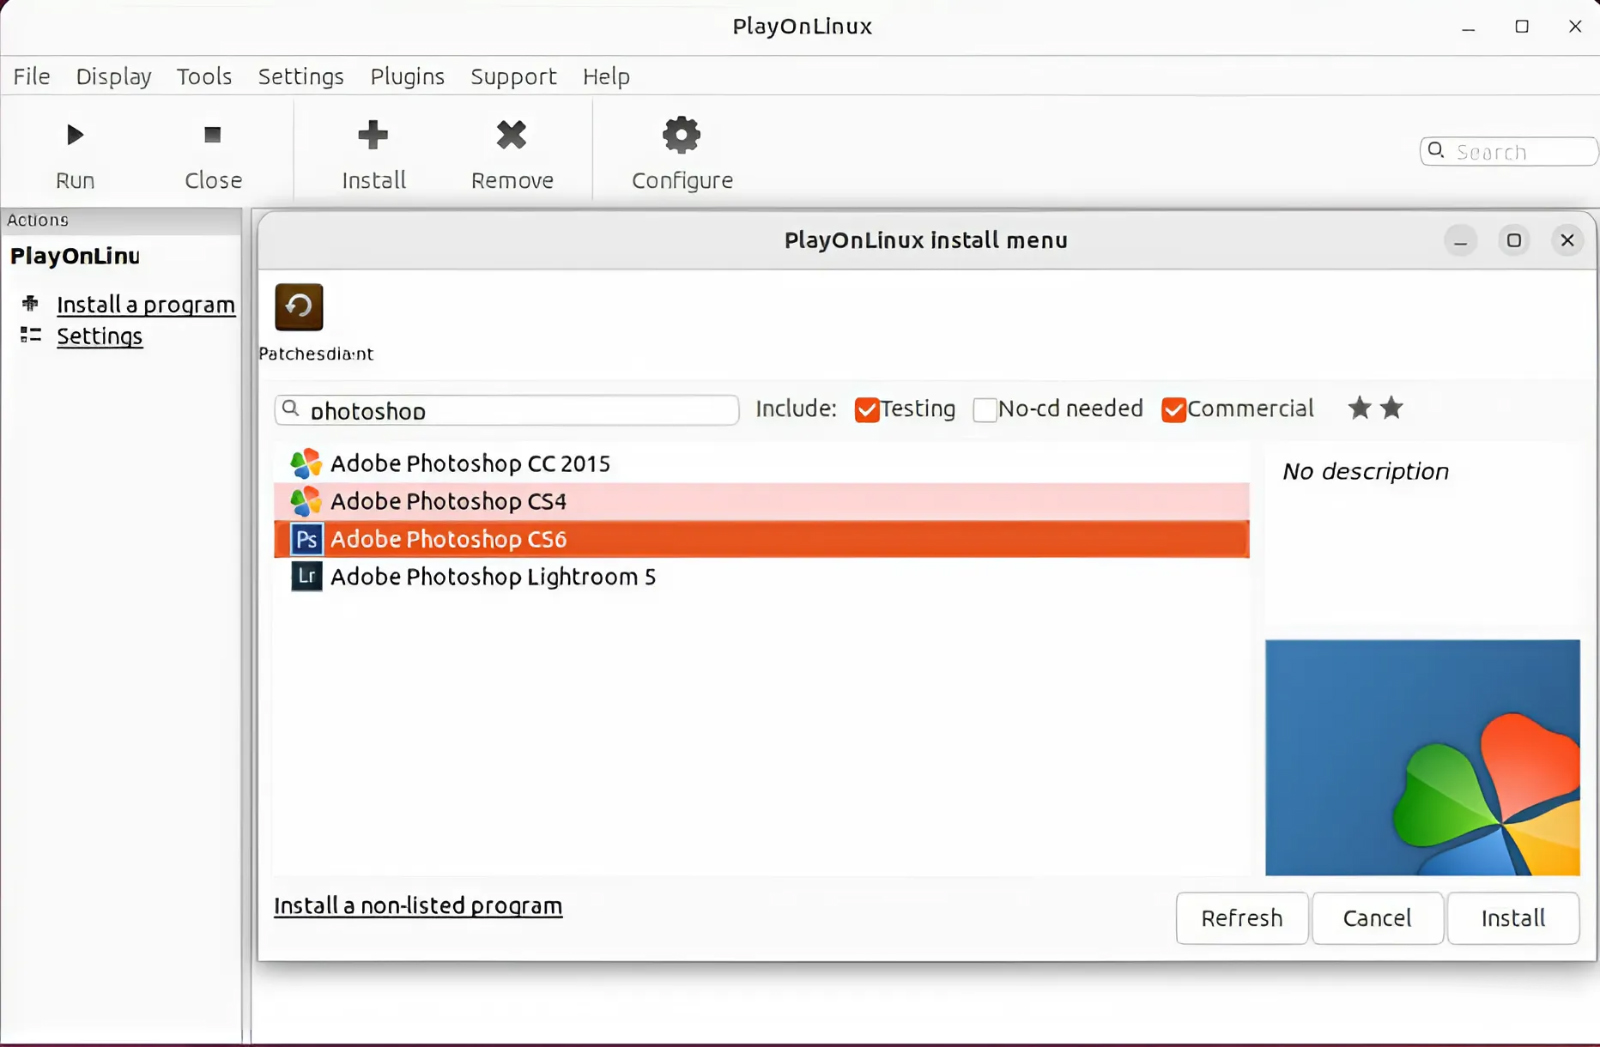Select Adobe Photoshop CC 2015 from the list
Screen dimensions: 1600x1047
[470, 463]
